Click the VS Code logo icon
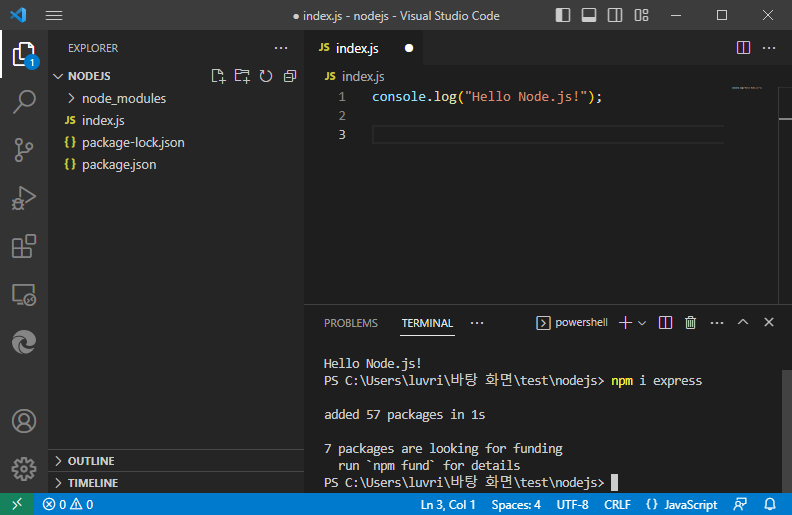Image resolution: width=792 pixels, height=515 pixels. click(18, 15)
